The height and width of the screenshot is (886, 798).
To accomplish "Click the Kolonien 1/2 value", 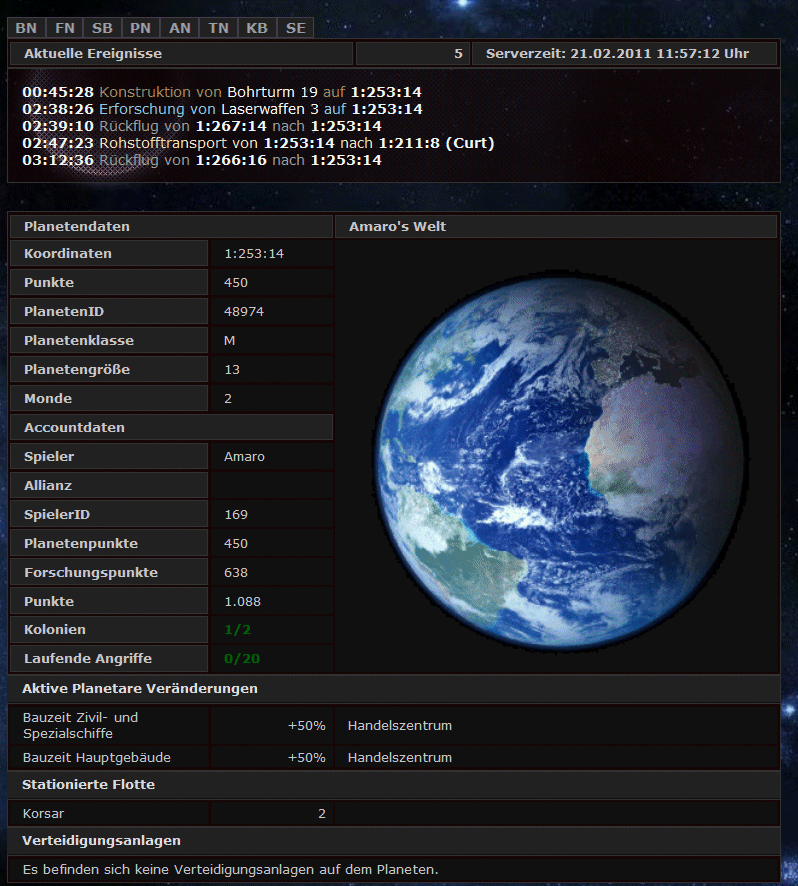I will click(x=237, y=630).
